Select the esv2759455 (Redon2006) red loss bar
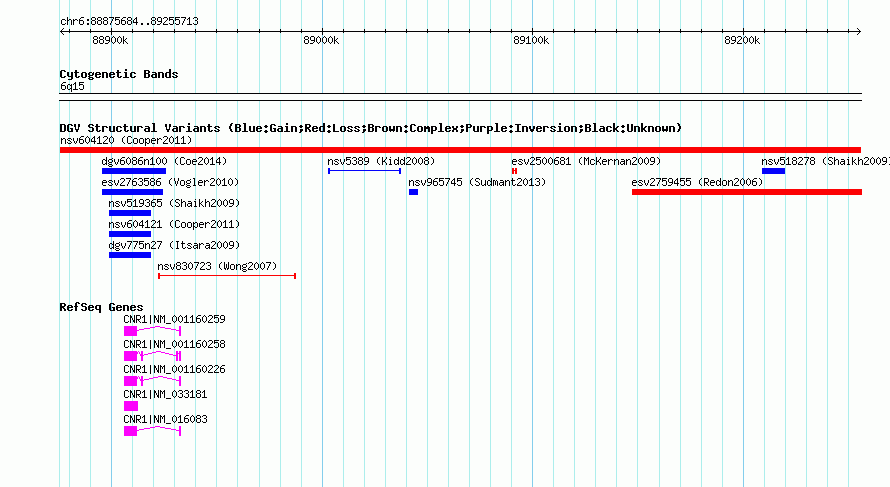The image size is (890, 487). pyautogui.click(x=747, y=192)
